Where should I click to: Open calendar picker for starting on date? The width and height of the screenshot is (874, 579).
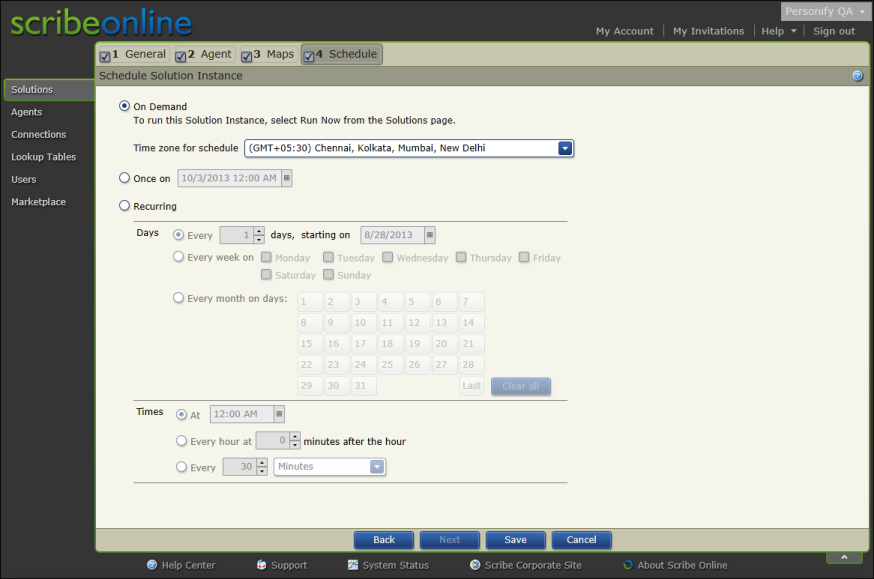tap(430, 235)
